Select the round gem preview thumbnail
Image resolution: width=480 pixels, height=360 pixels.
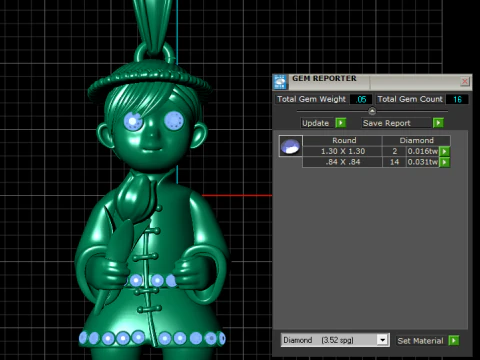tap(291, 146)
